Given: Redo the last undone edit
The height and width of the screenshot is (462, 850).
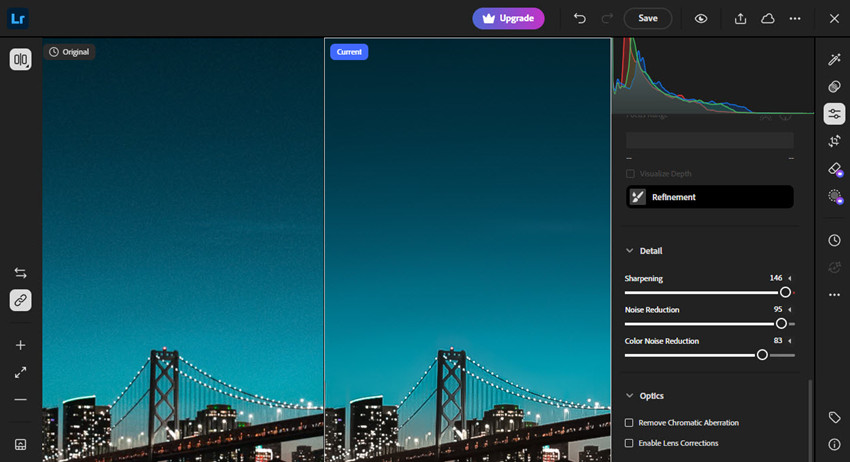Looking at the screenshot, I should (x=607, y=18).
